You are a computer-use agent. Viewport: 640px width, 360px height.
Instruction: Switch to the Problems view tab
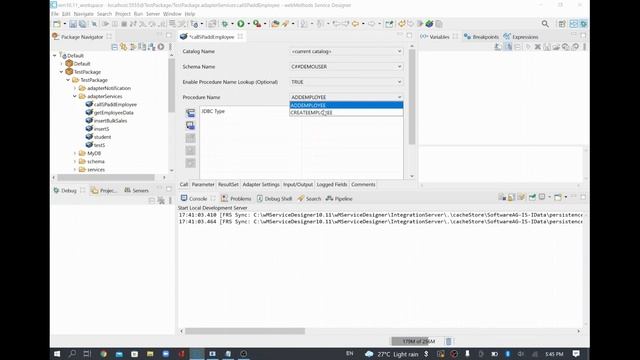coord(236,198)
